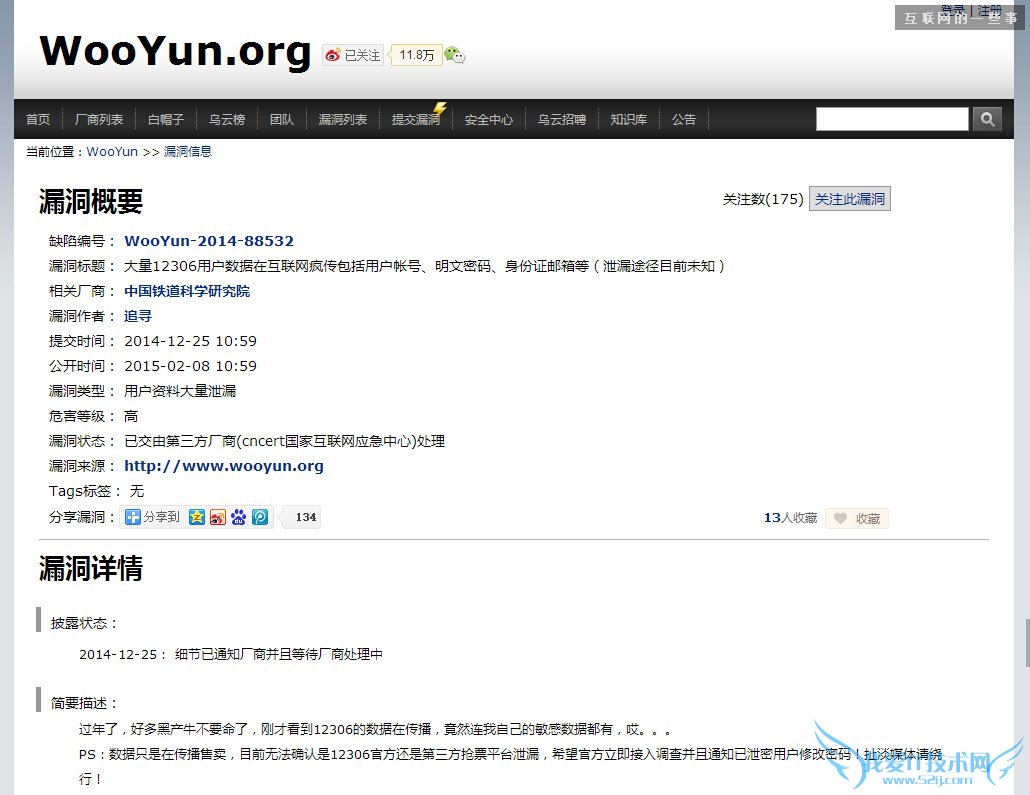The height and width of the screenshot is (795, 1030).
Task: Click the 13人收藏 count link
Action: pyautogui.click(x=790, y=518)
